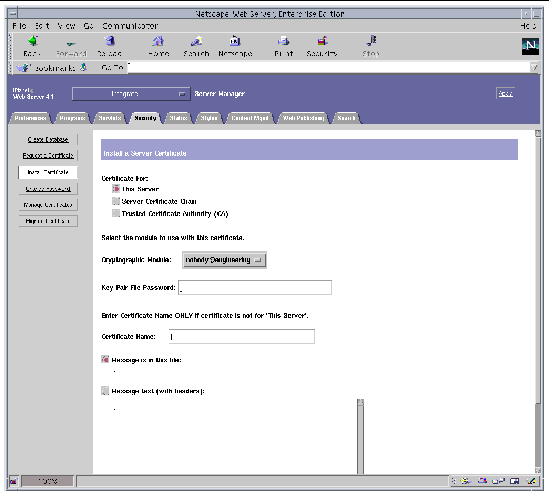This screenshot has height=496, width=549.
Task: Switch to the Web Publishing tab
Action: [x=303, y=118]
